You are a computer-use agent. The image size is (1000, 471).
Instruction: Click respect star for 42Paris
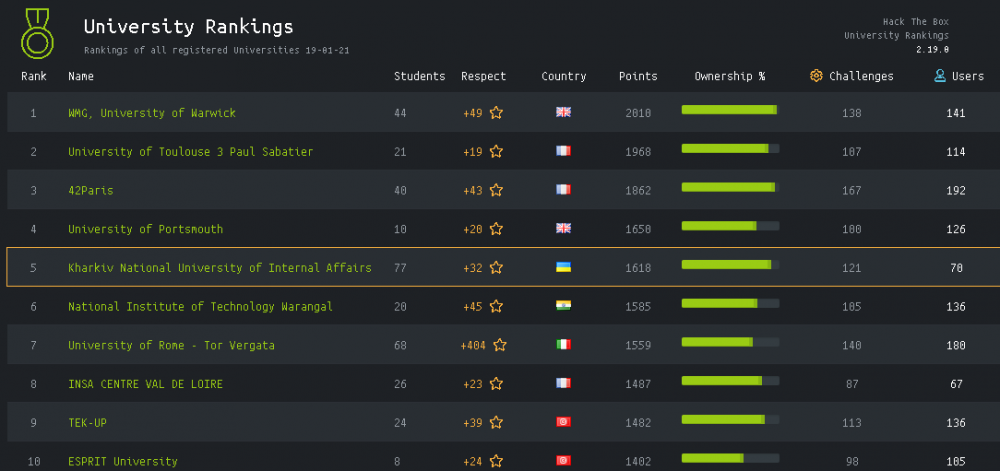[x=496, y=190]
